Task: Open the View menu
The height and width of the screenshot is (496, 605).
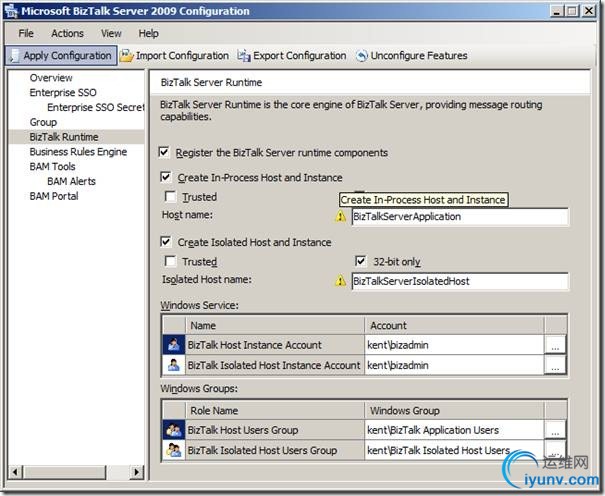Action: [x=111, y=34]
